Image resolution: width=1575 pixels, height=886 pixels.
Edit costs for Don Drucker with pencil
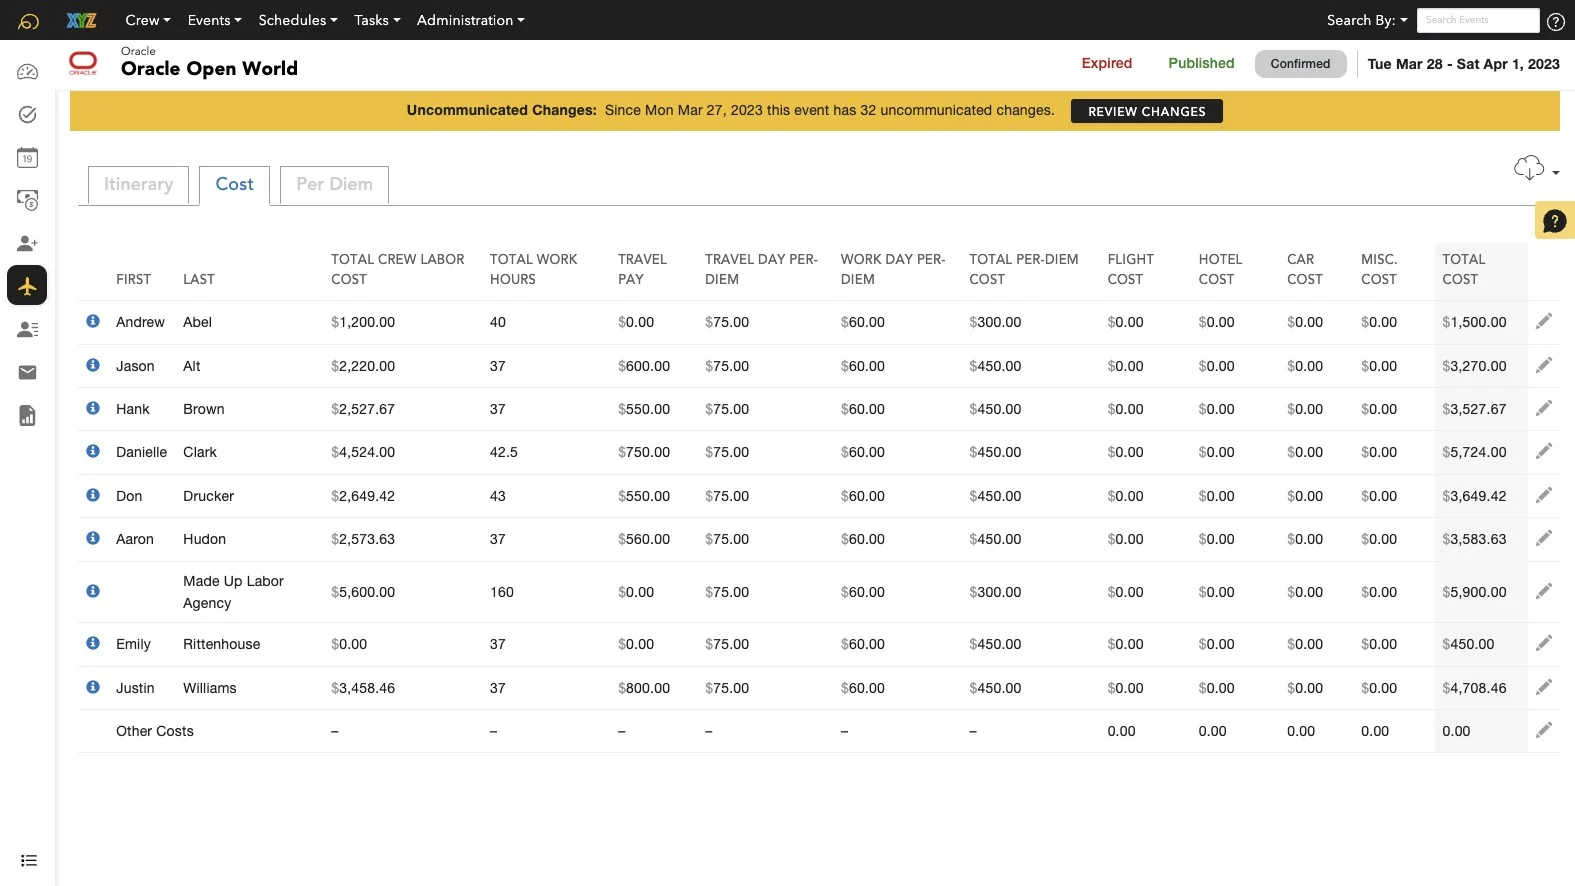pos(1544,495)
